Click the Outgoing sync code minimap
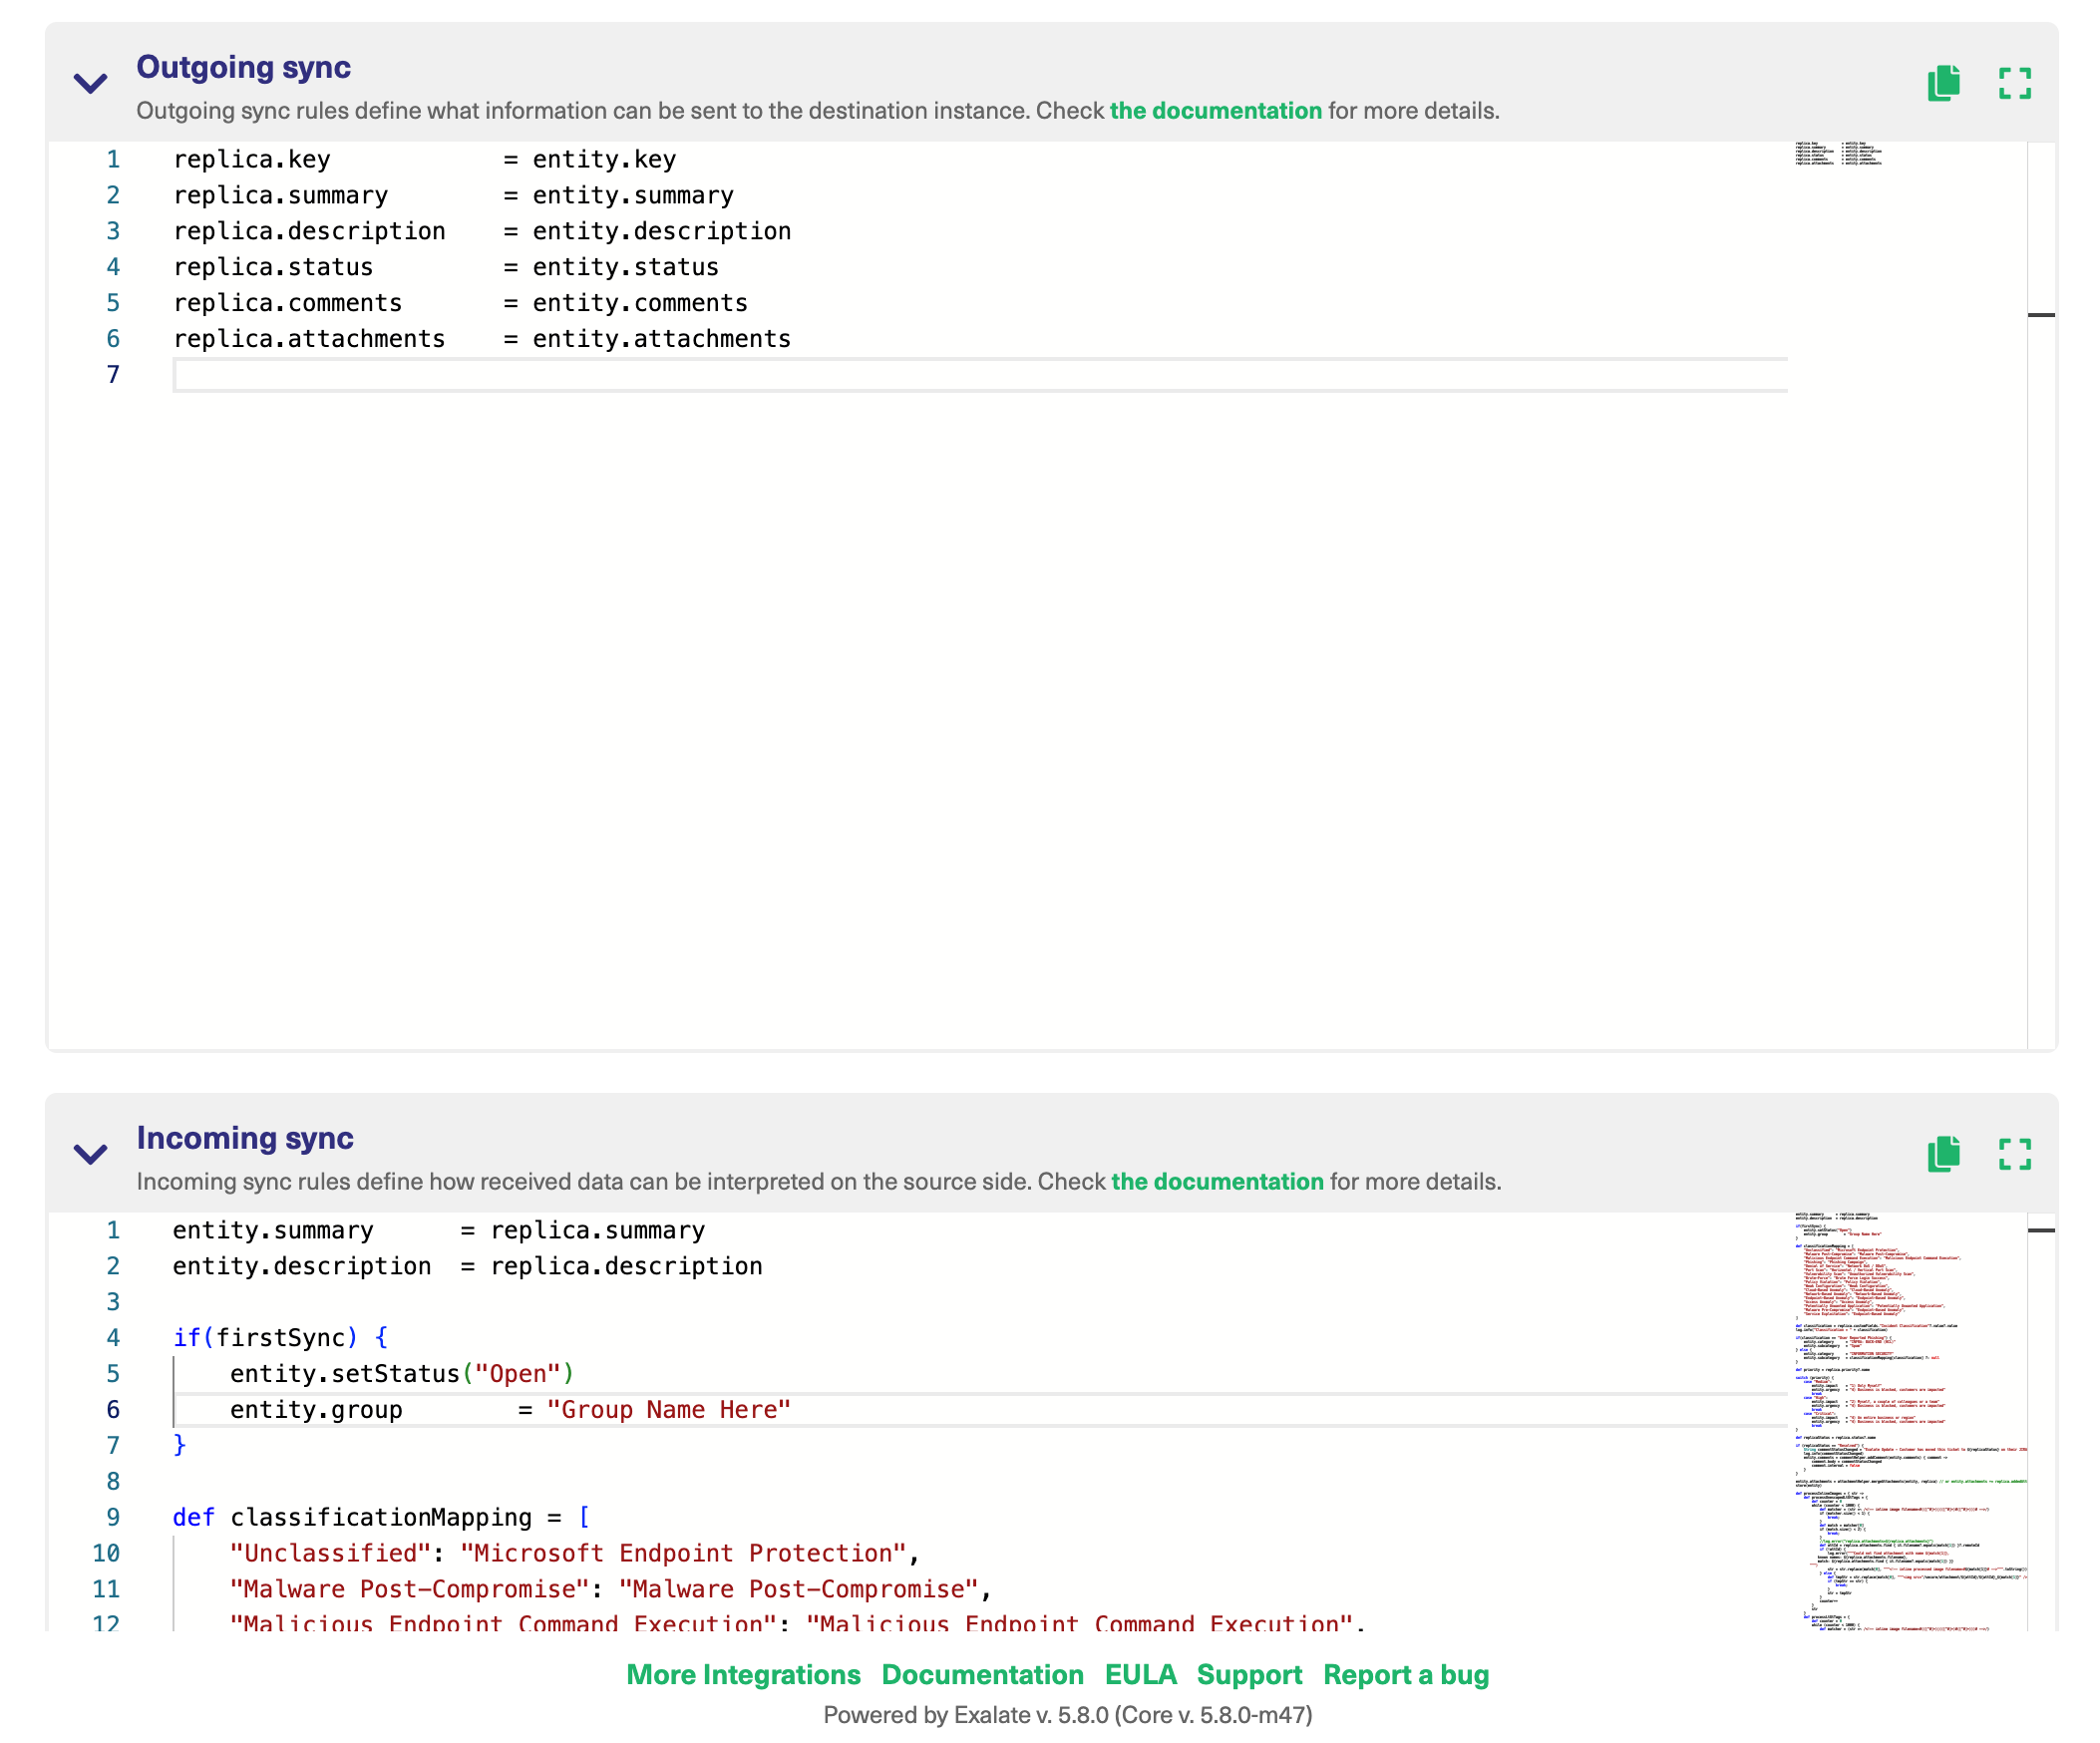 click(x=1906, y=595)
